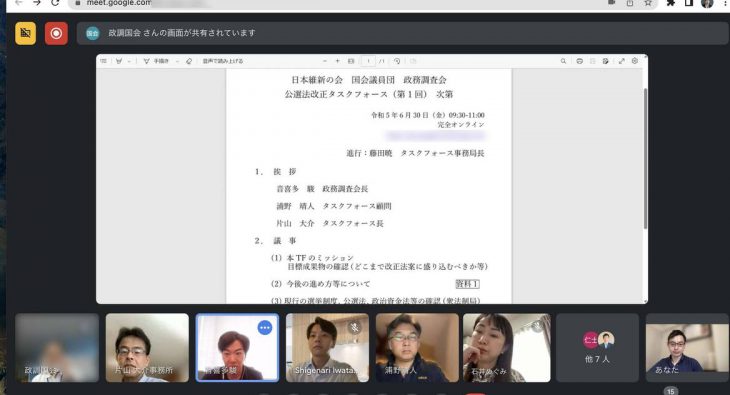This screenshot has width=730, height=395.
Task: Zoom in with the plus button
Action: click(x=338, y=61)
